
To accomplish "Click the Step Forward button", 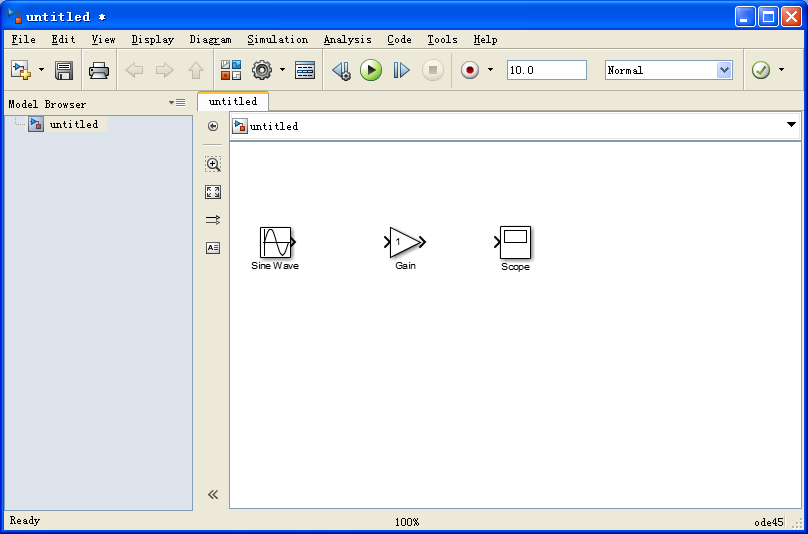I will pyautogui.click(x=401, y=70).
